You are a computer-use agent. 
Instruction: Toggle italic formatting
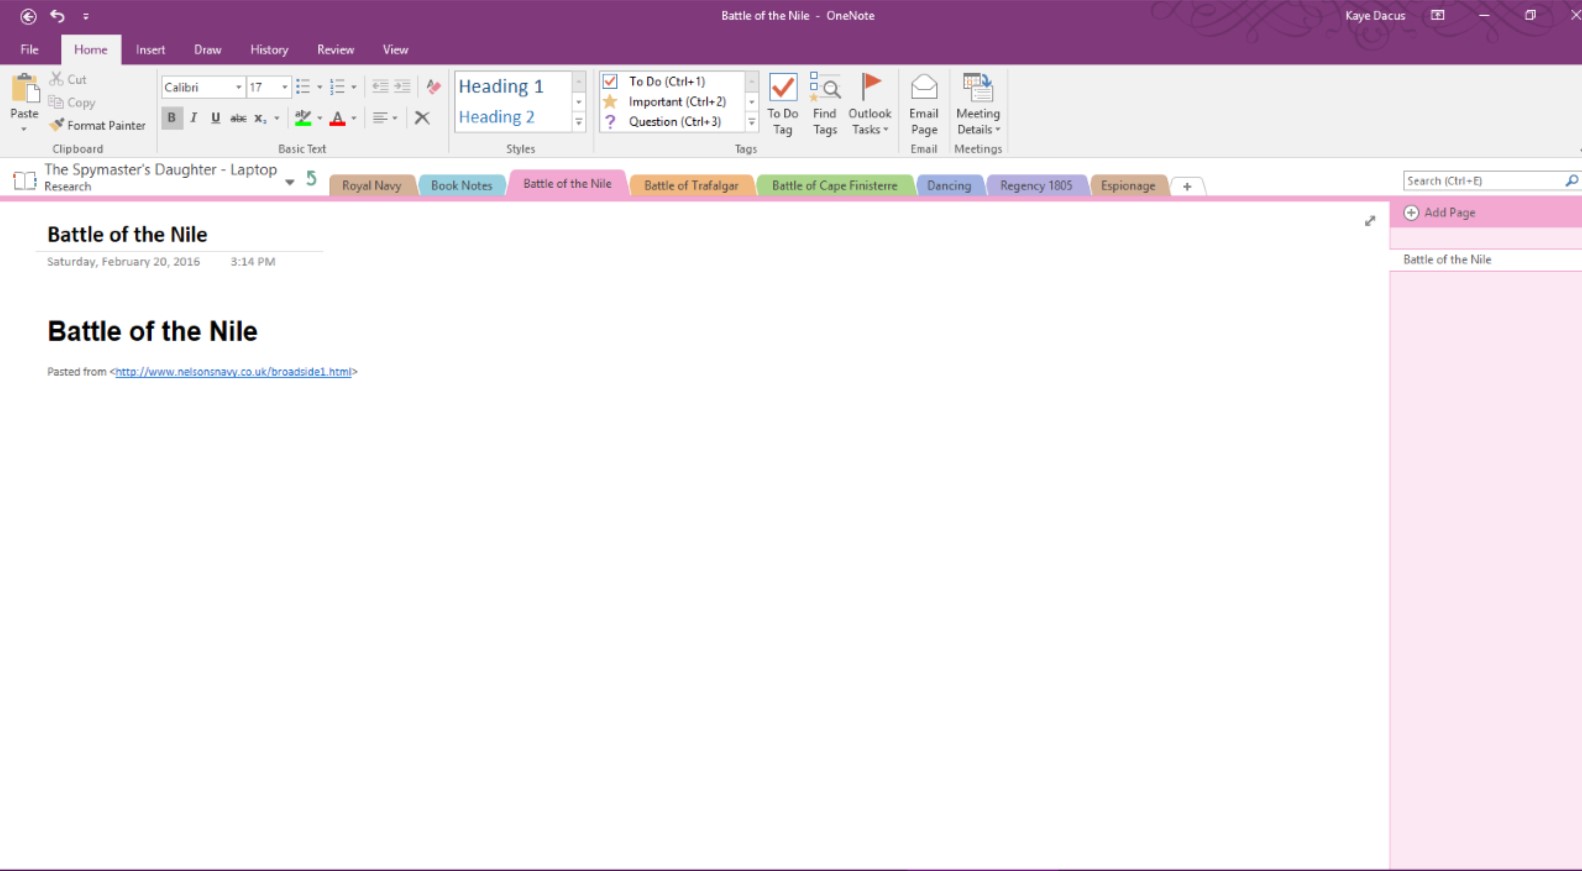tap(194, 118)
